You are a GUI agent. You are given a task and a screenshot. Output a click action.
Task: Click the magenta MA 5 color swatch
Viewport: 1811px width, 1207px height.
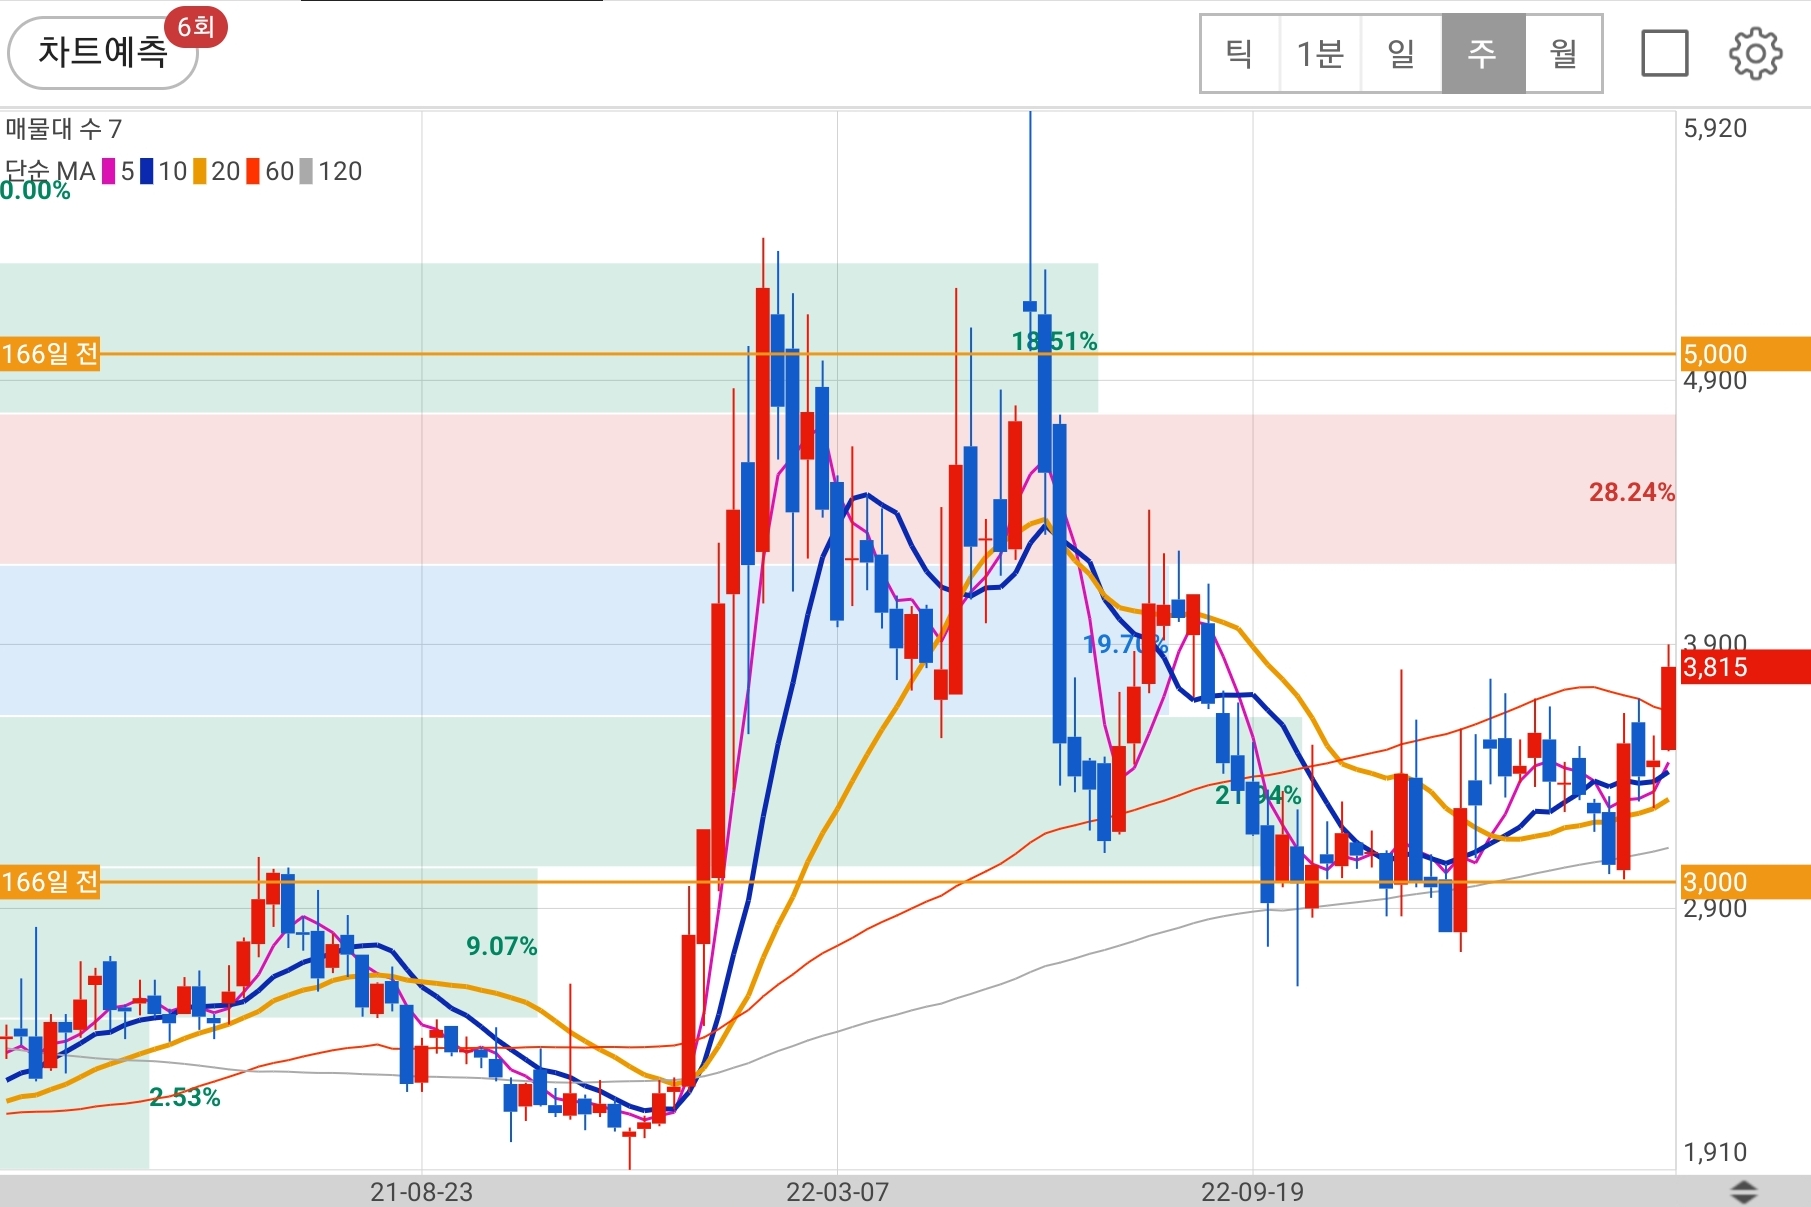(109, 171)
